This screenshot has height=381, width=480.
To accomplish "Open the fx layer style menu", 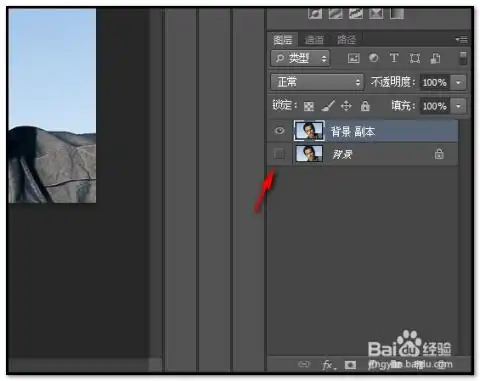I will (328, 365).
